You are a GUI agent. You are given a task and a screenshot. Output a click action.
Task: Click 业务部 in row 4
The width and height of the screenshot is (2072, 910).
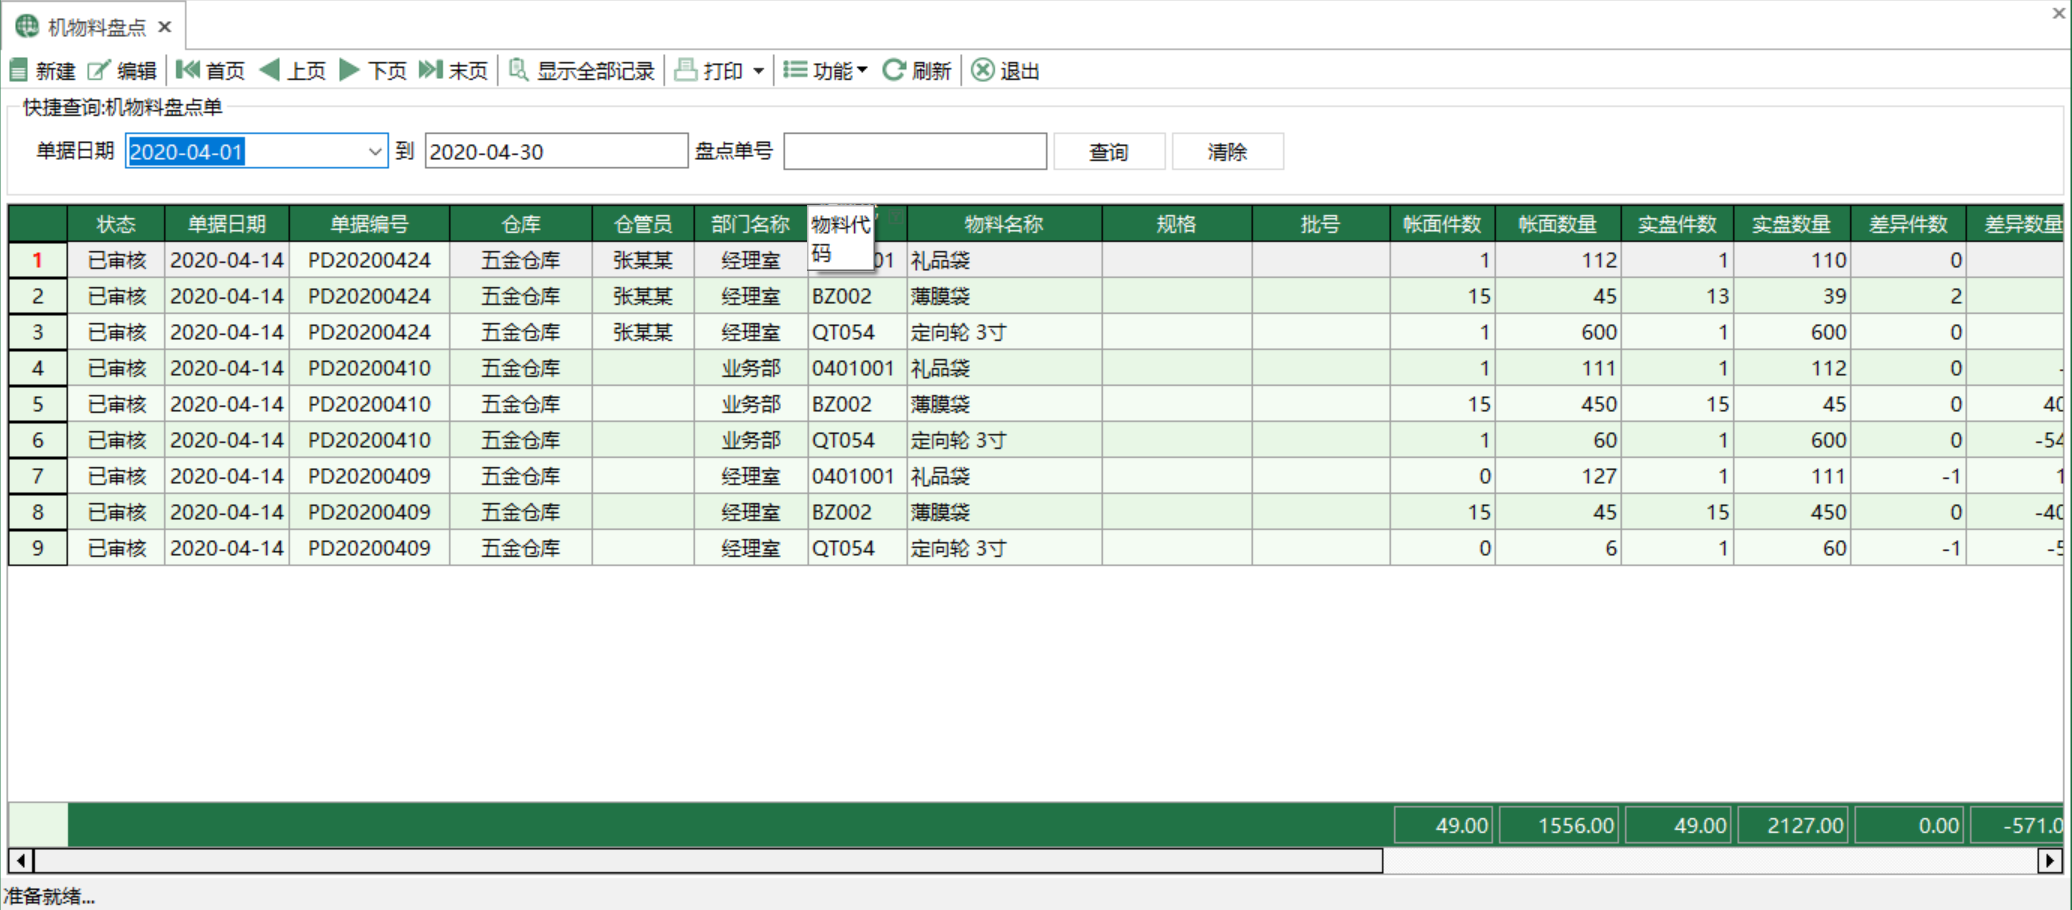(751, 368)
